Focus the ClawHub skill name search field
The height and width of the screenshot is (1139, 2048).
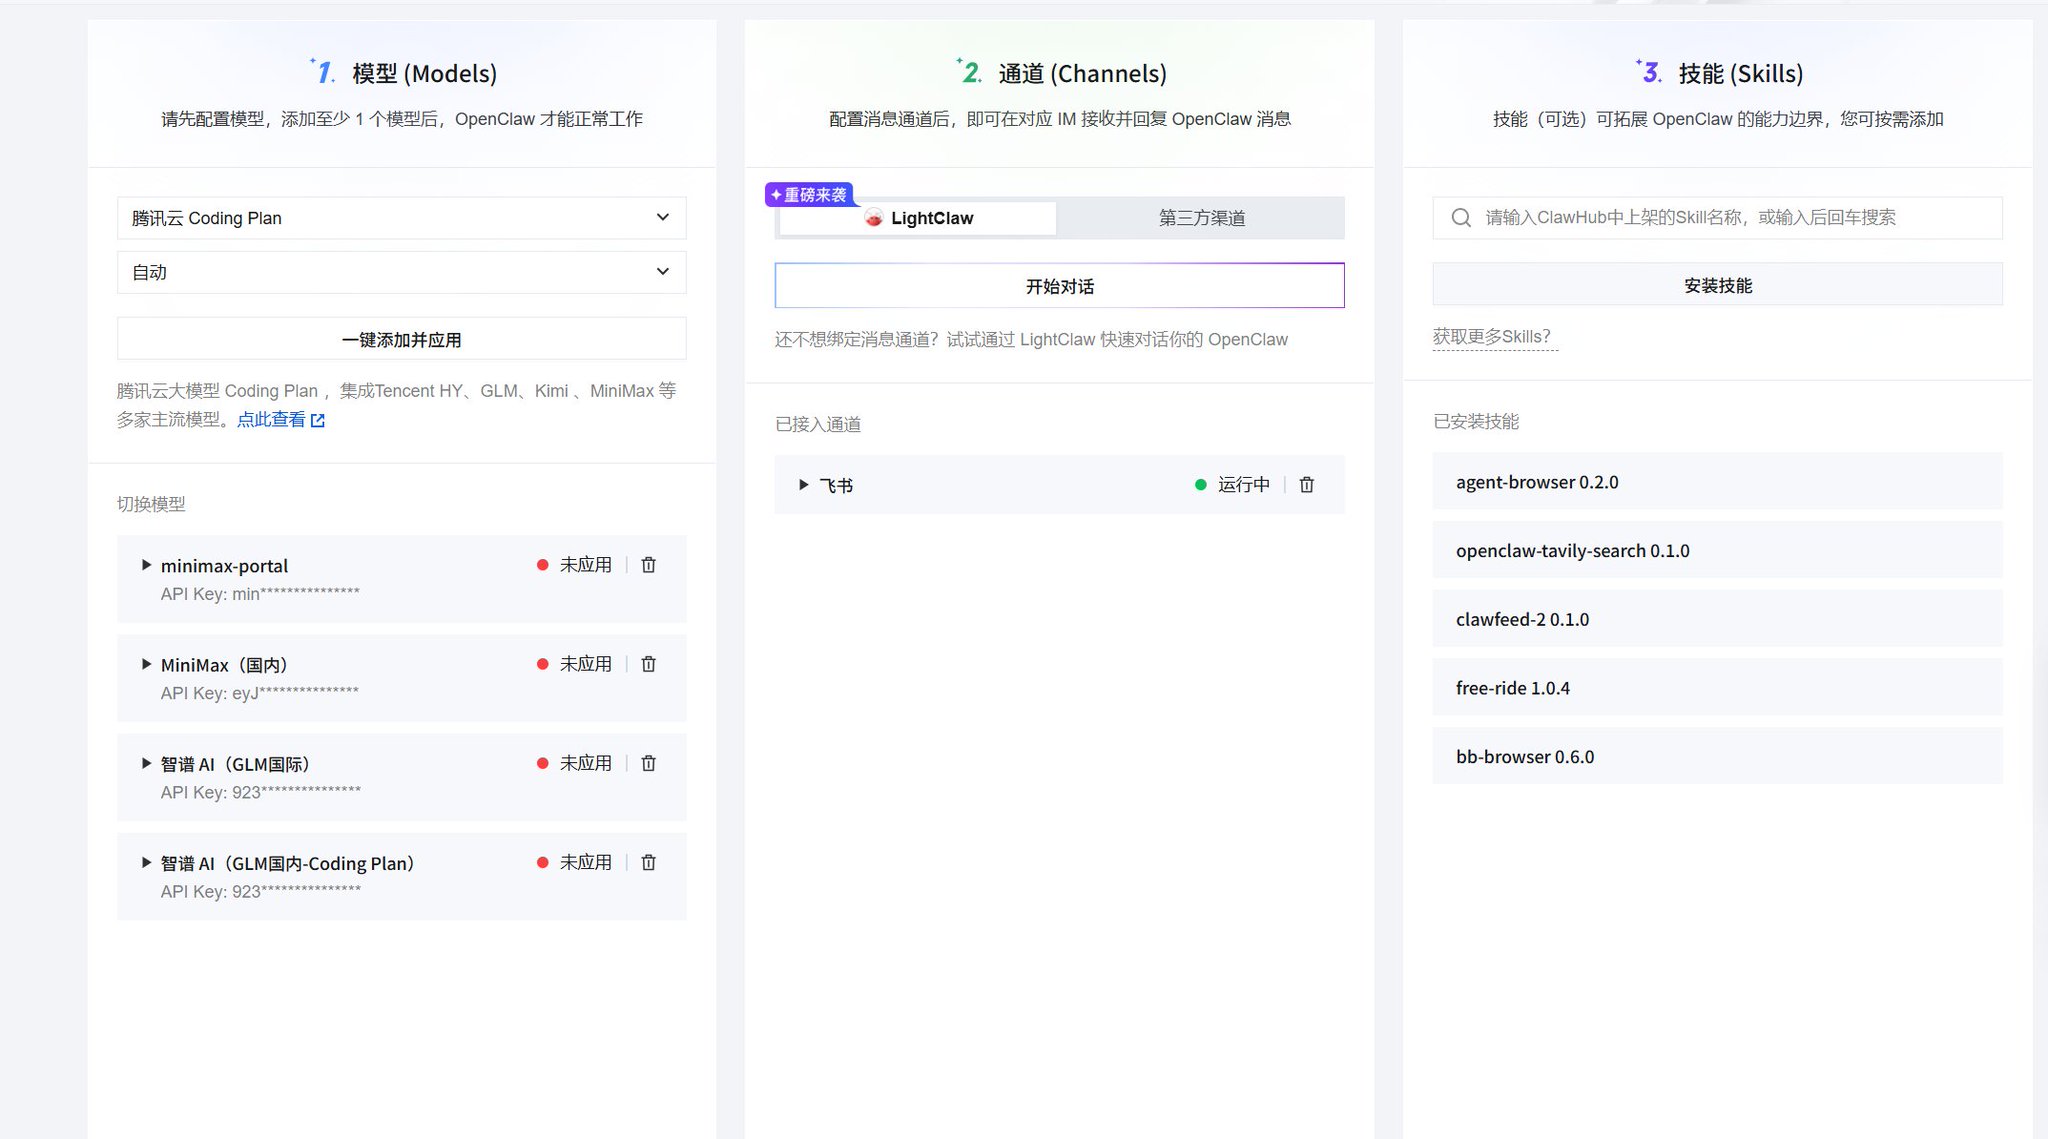[1718, 218]
